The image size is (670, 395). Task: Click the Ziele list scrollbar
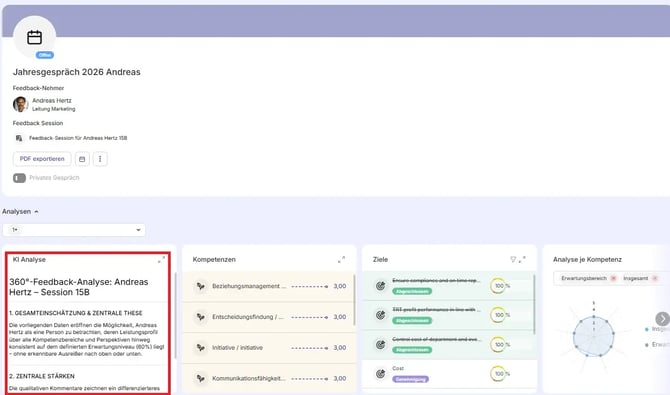click(x=535, y=304)
